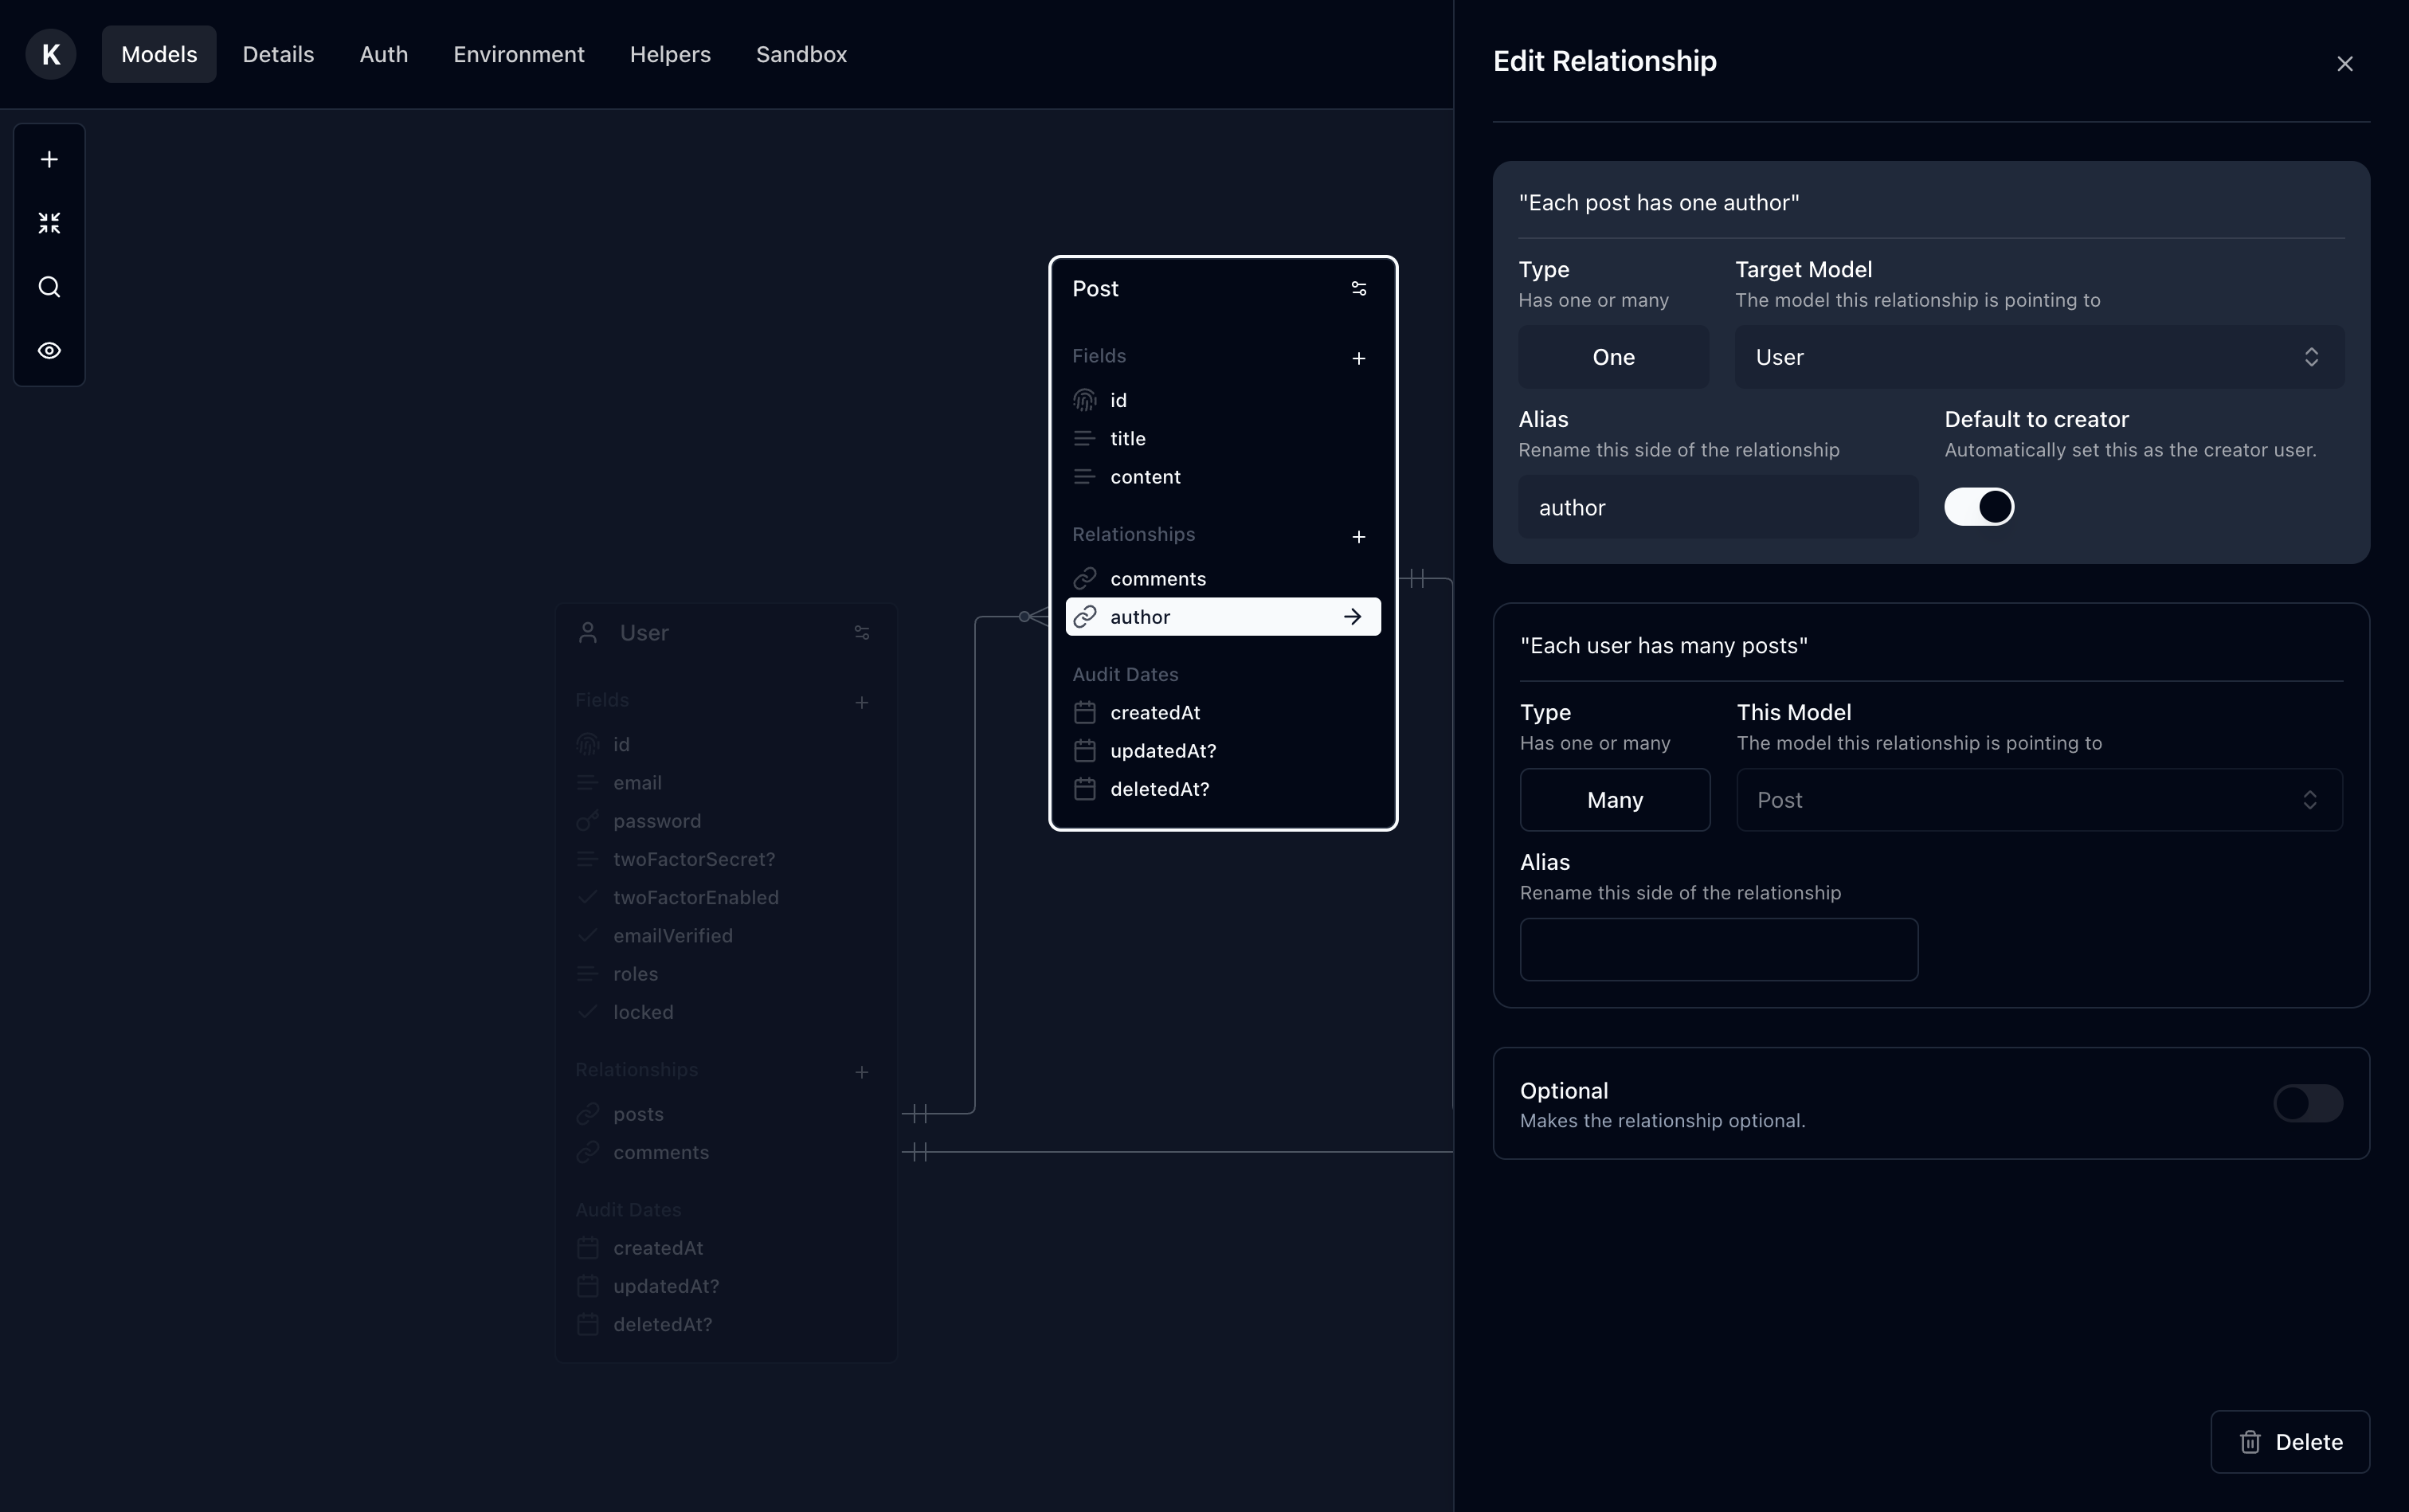The image size is (2409, 1512).
Task: Click the One type selector button
Action: click(1613, 357)
